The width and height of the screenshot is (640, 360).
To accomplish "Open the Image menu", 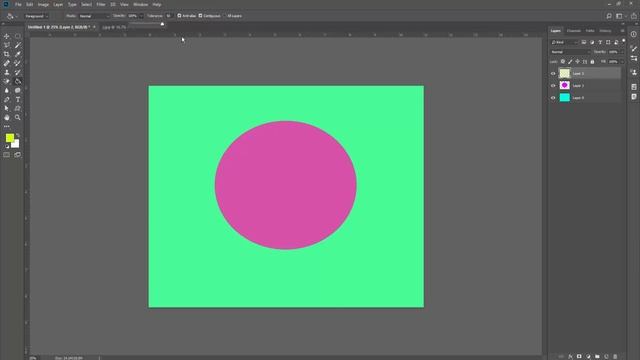I will click(43, 4).
